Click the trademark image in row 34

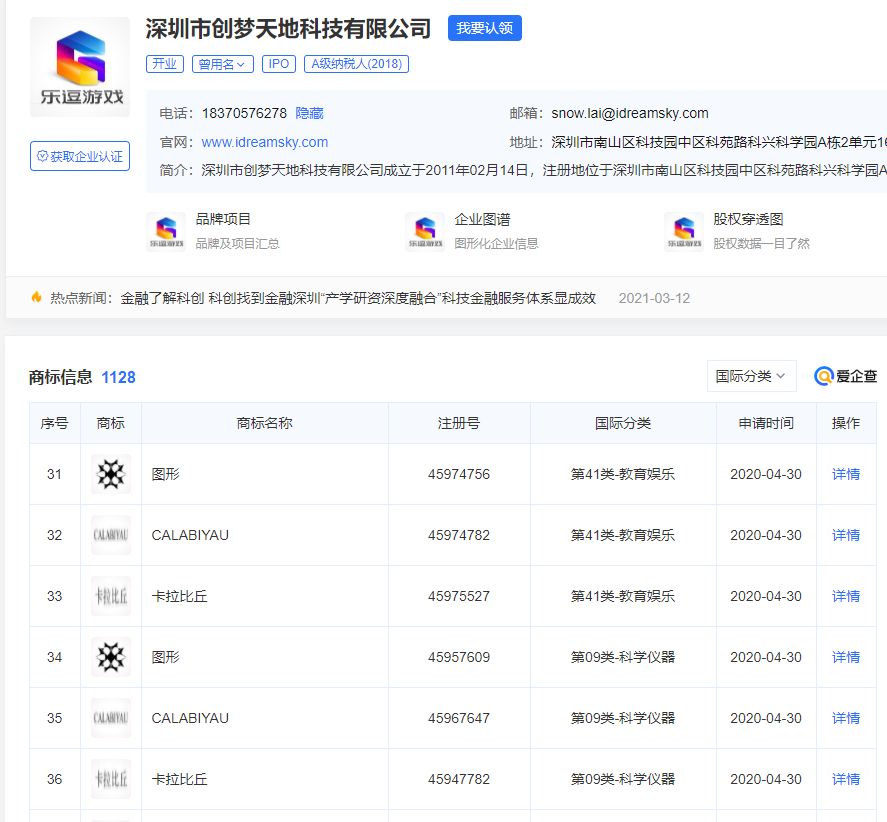click(111, 657)
